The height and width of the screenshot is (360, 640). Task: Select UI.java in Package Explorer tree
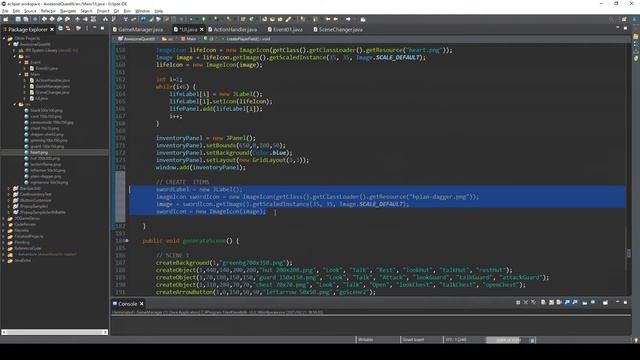tap(42, 98)
